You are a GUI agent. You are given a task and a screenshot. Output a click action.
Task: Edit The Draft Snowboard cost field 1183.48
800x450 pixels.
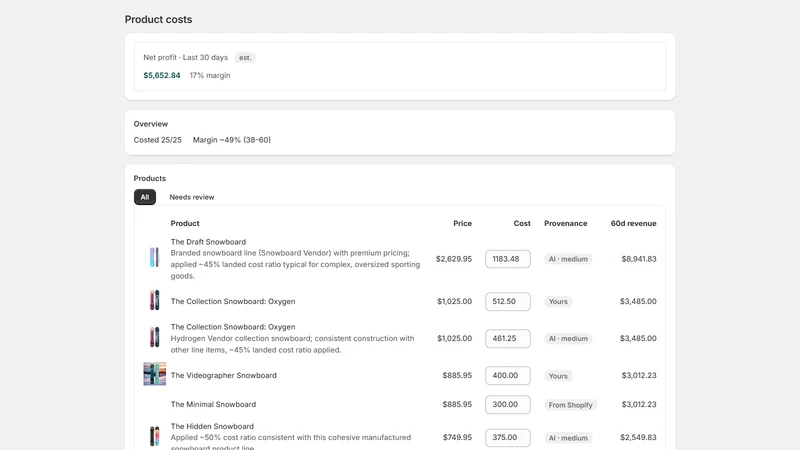coord(508,259)
